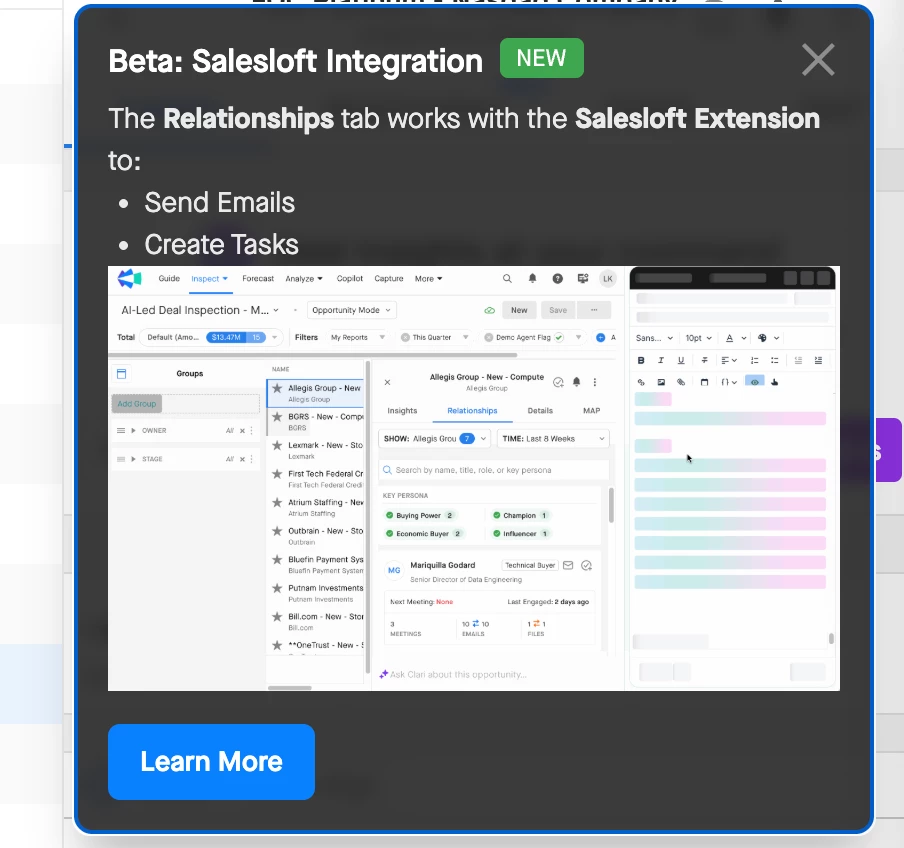
Task: Switch to the MAP tab
Action: click(x=592, y=410)
